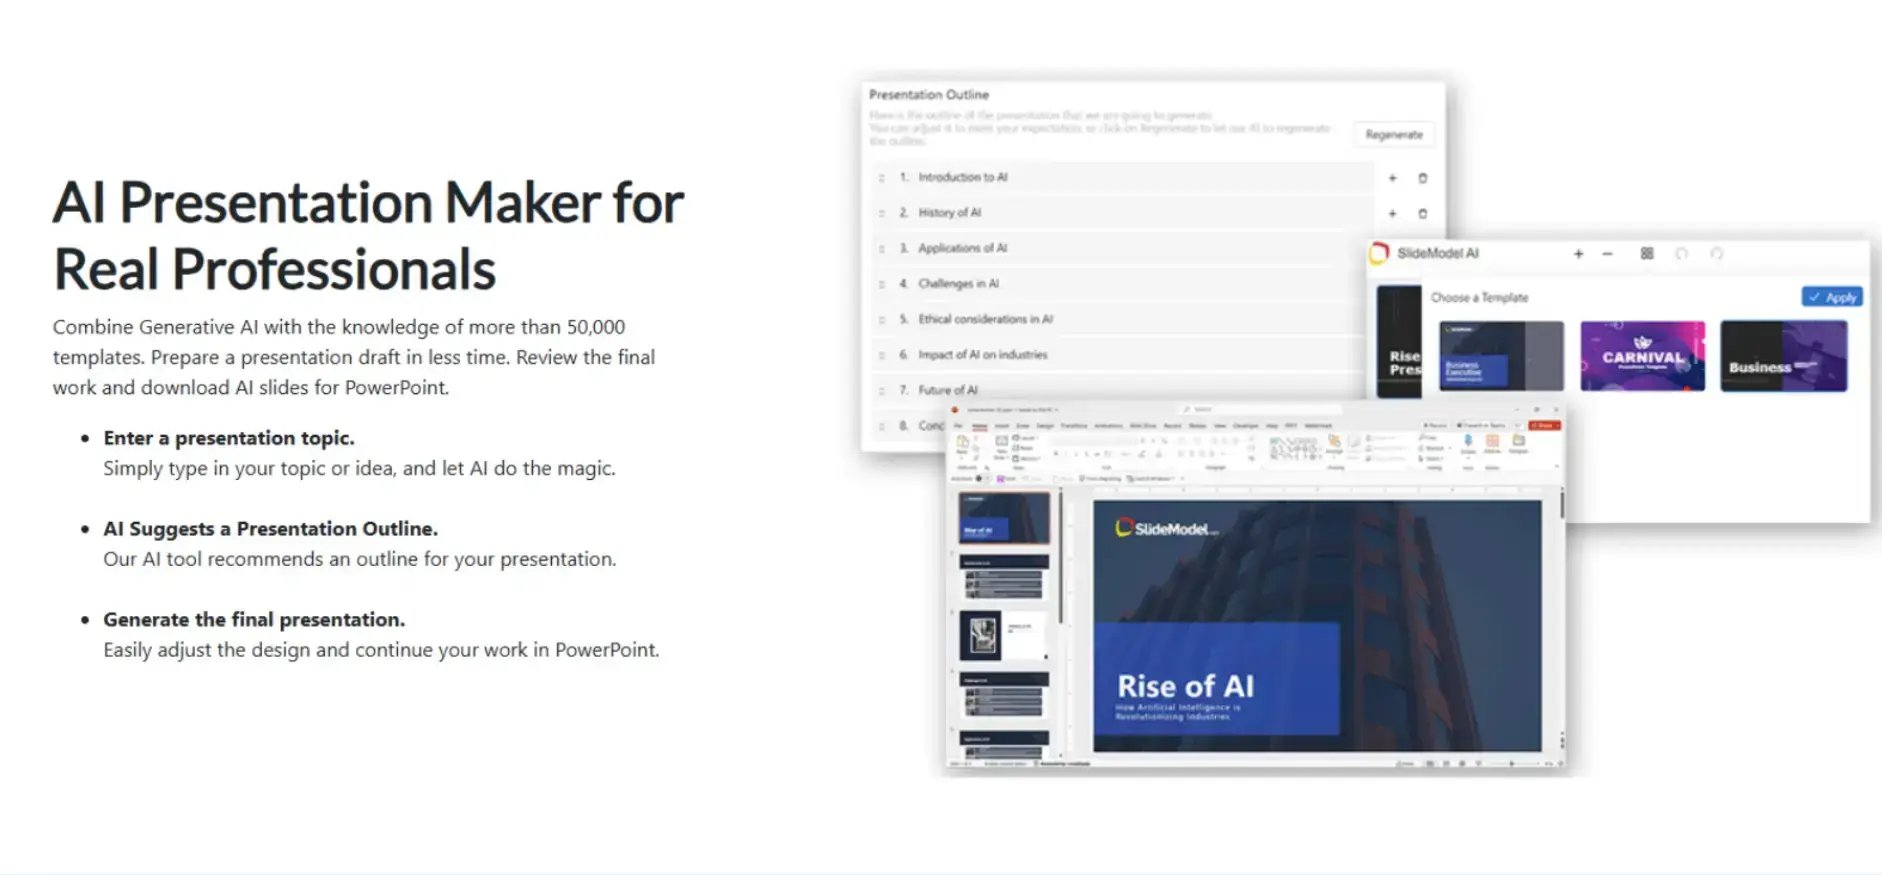Viewport: 1882px width, 875px height.
Task: Add item after History of AI
Action: [x=1392, y=214]
